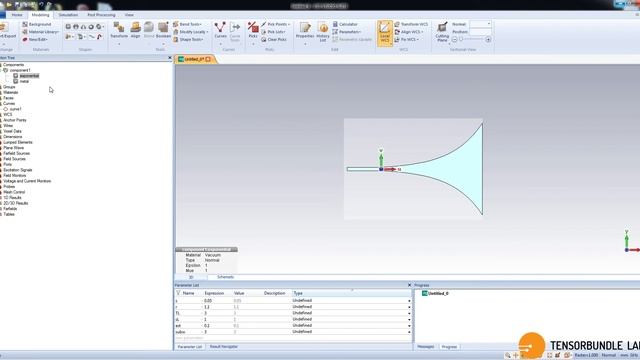Open the Bend Tools dropdown
Image resolution: width=640 pixels, height=360 pixels.
click(x=188, y=24)
